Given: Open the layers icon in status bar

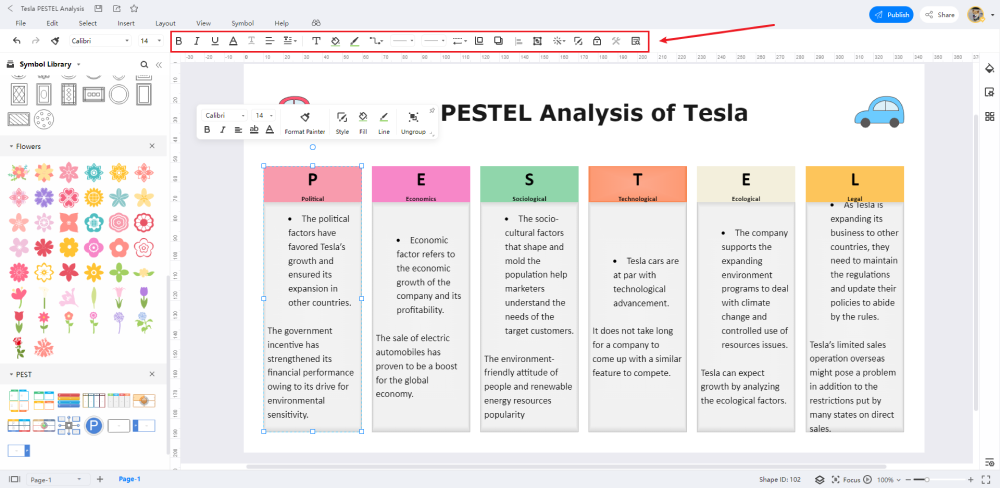Looking at the screenshot, I should pos(820,479).
